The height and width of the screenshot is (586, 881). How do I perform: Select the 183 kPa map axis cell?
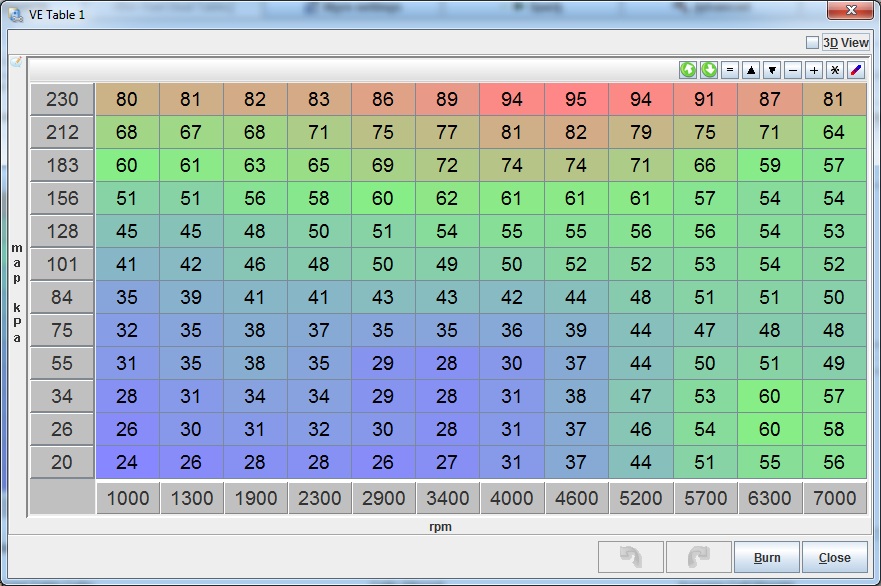(x=62, y=165)
